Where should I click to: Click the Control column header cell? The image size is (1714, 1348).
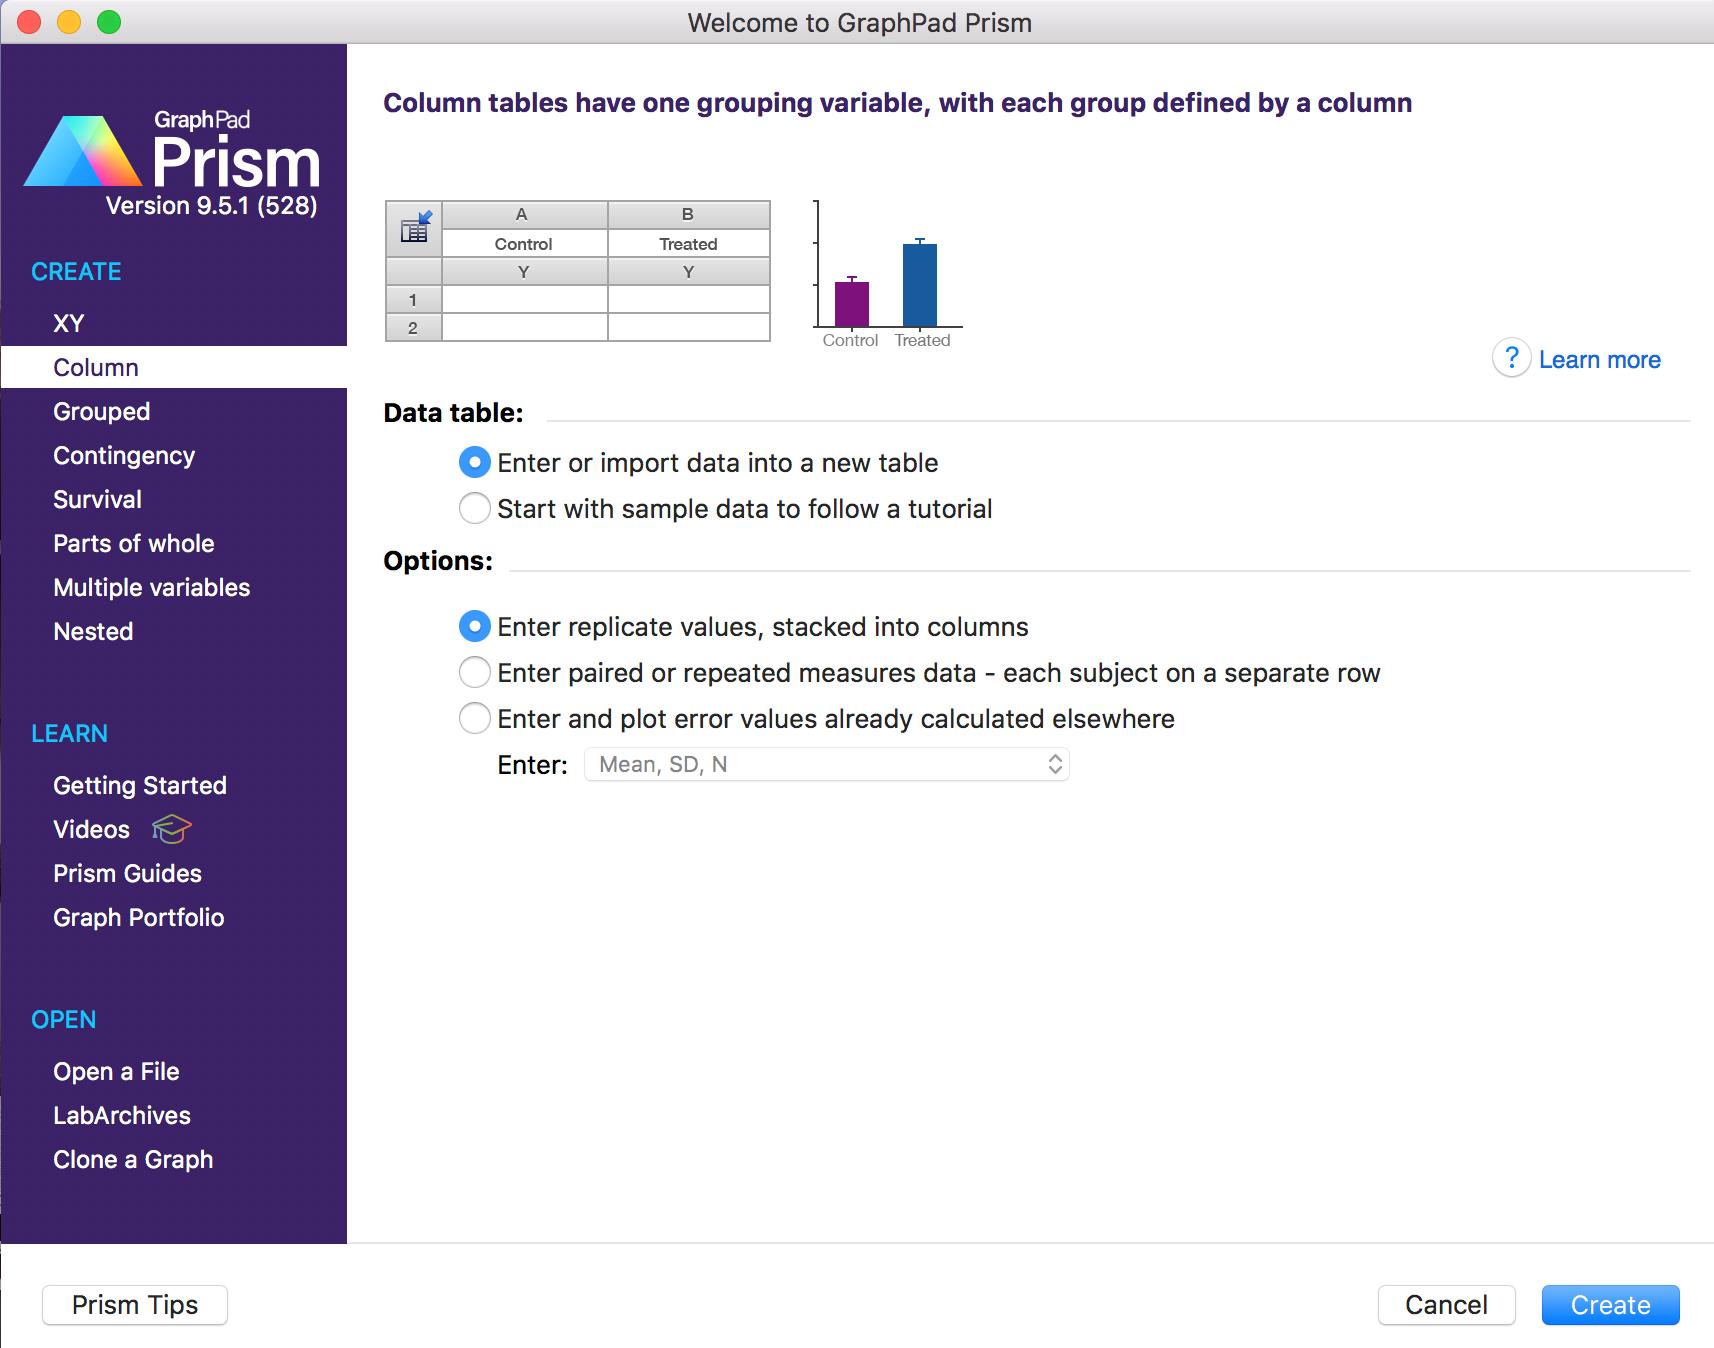(x=524, y=244)
